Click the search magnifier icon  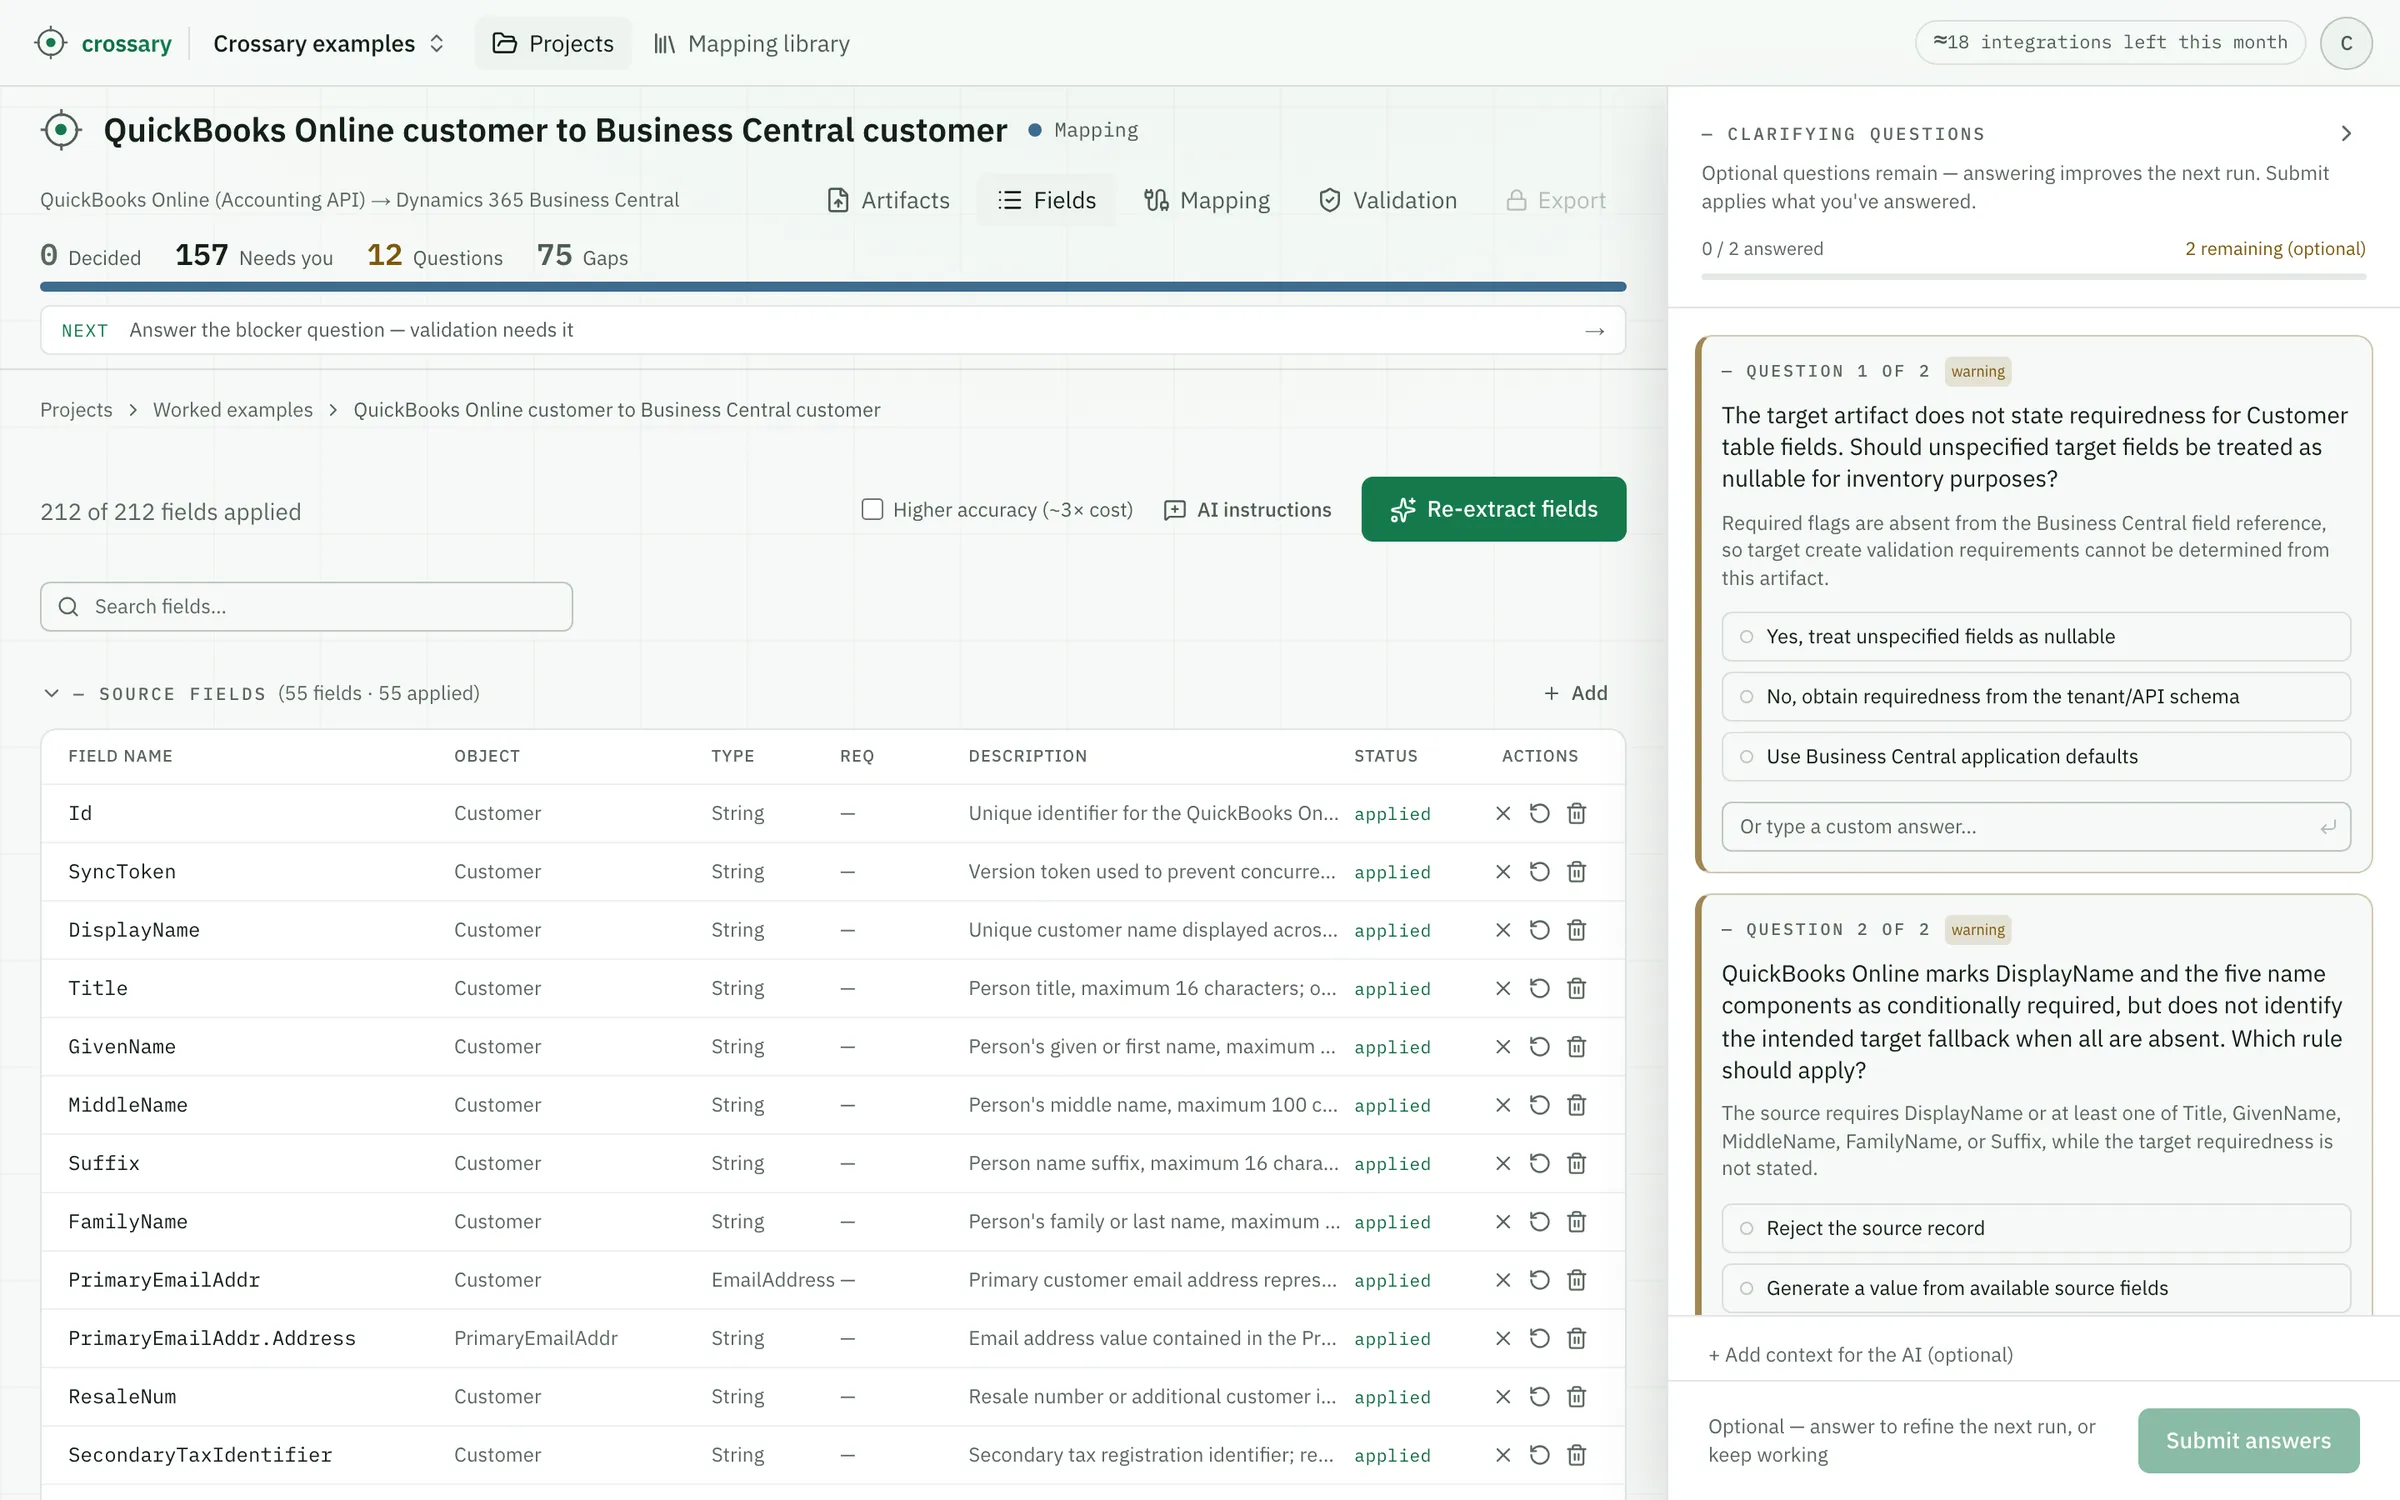point(68,607)
